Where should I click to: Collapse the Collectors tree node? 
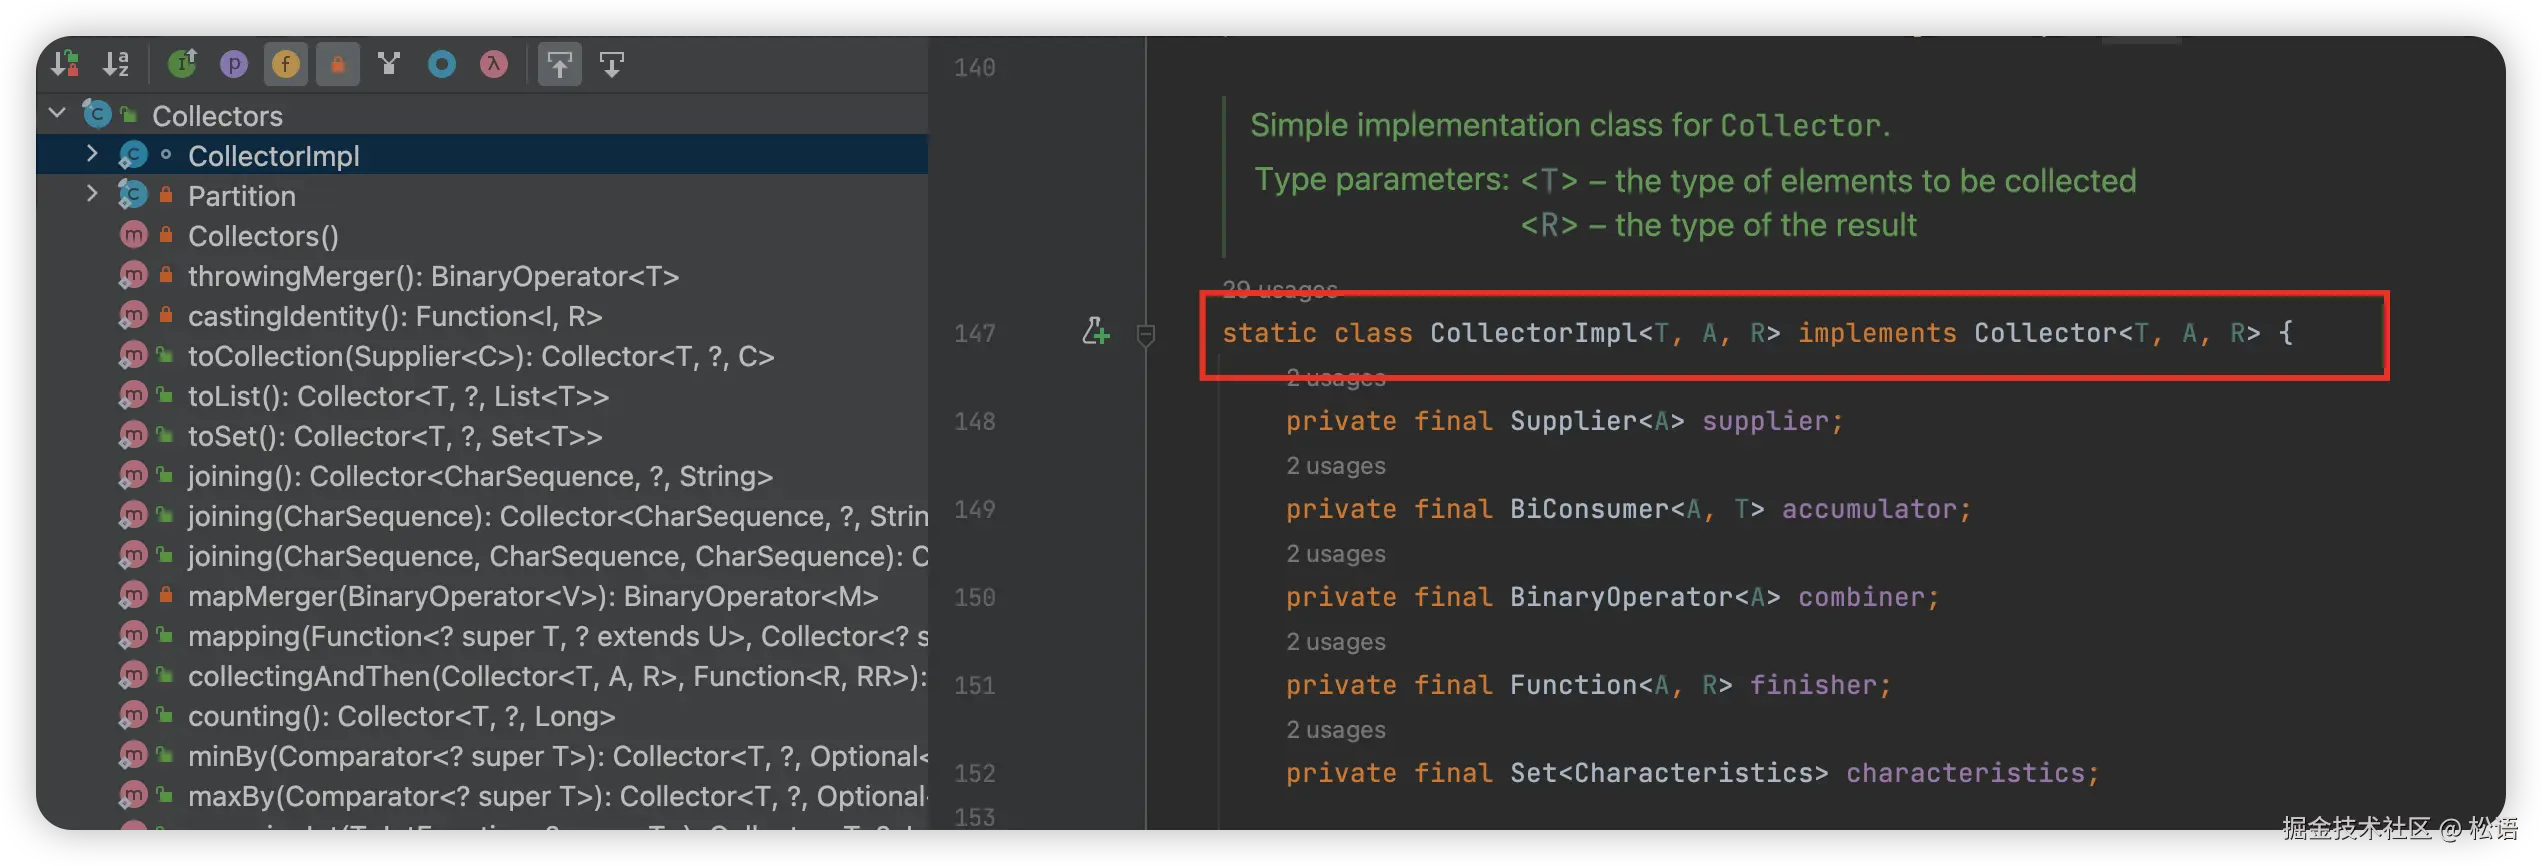57,114
